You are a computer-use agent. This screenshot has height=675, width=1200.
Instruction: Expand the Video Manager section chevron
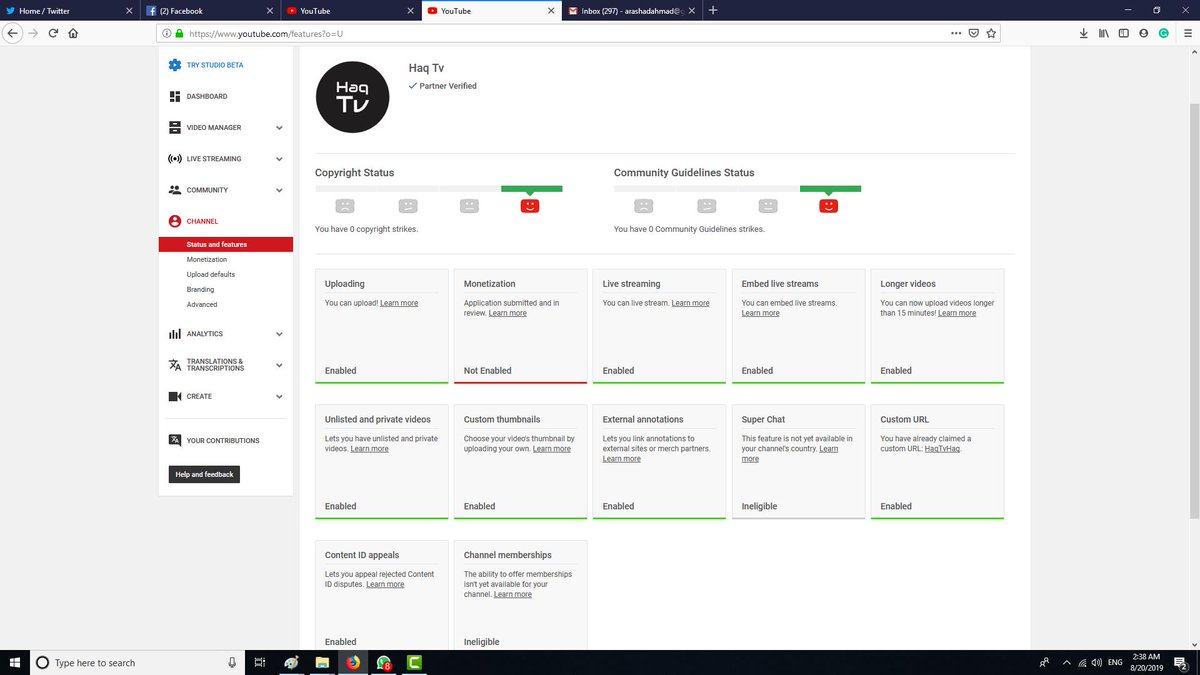[279, 128]
